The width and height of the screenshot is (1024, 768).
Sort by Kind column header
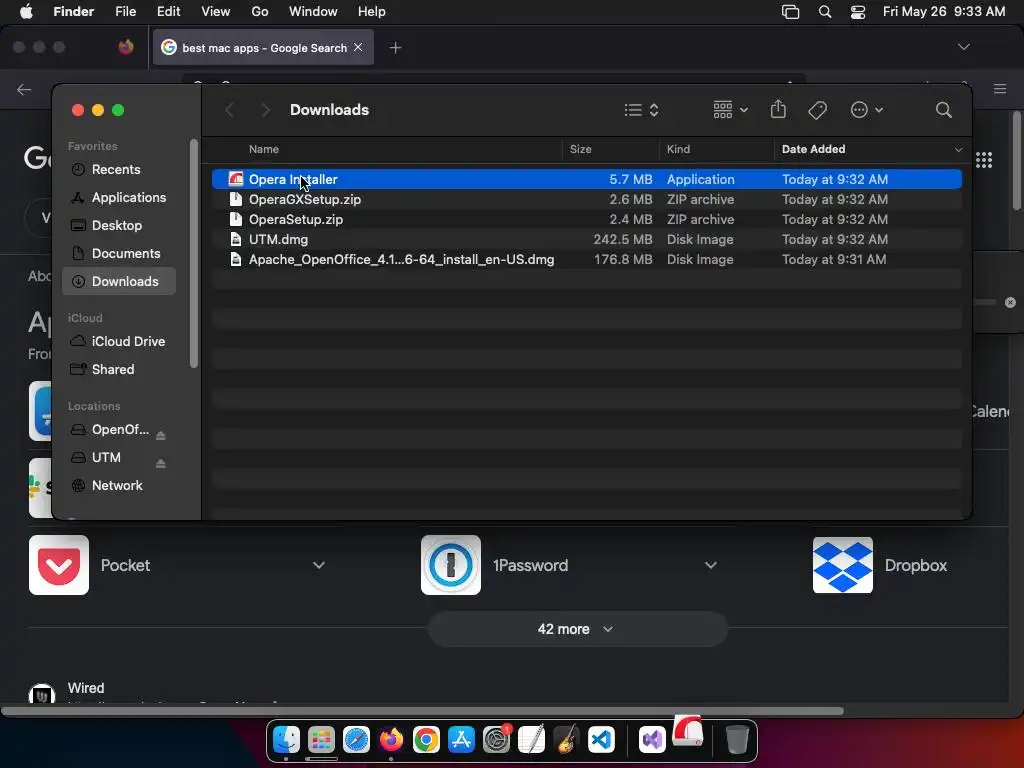pos(678,149)
